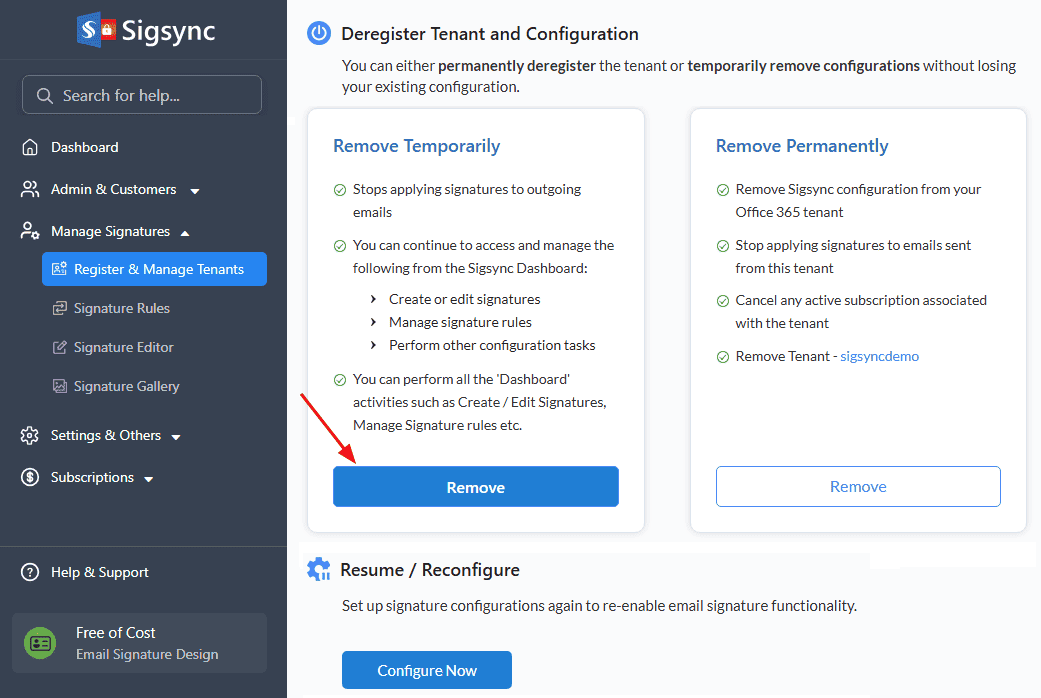Screen dimensions: 1041x698
Task: Click the Signature Rules icon
Action: (x=59, y=308)
